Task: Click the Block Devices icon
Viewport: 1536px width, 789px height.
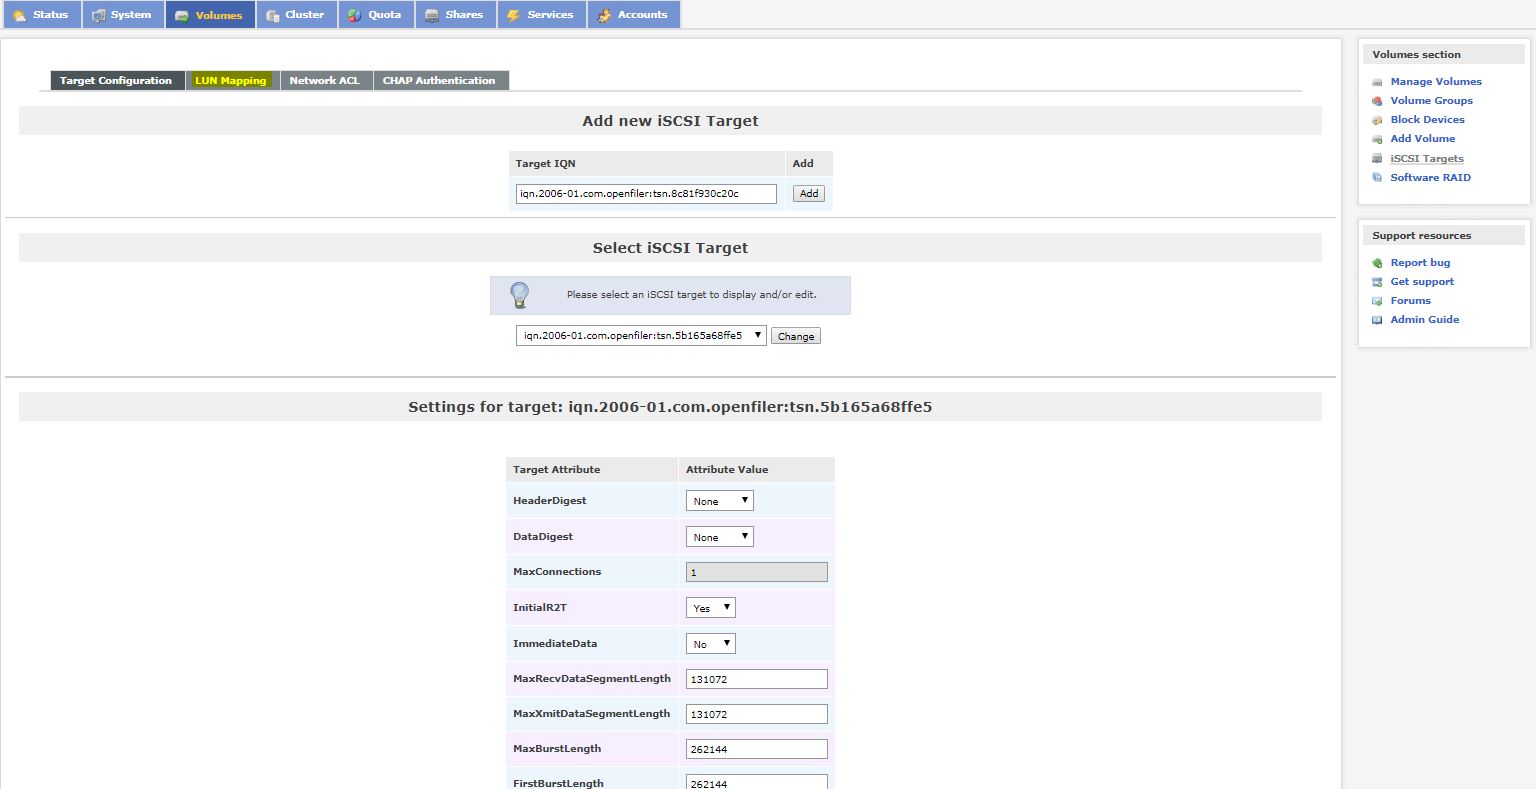Action: point(1377,120)
